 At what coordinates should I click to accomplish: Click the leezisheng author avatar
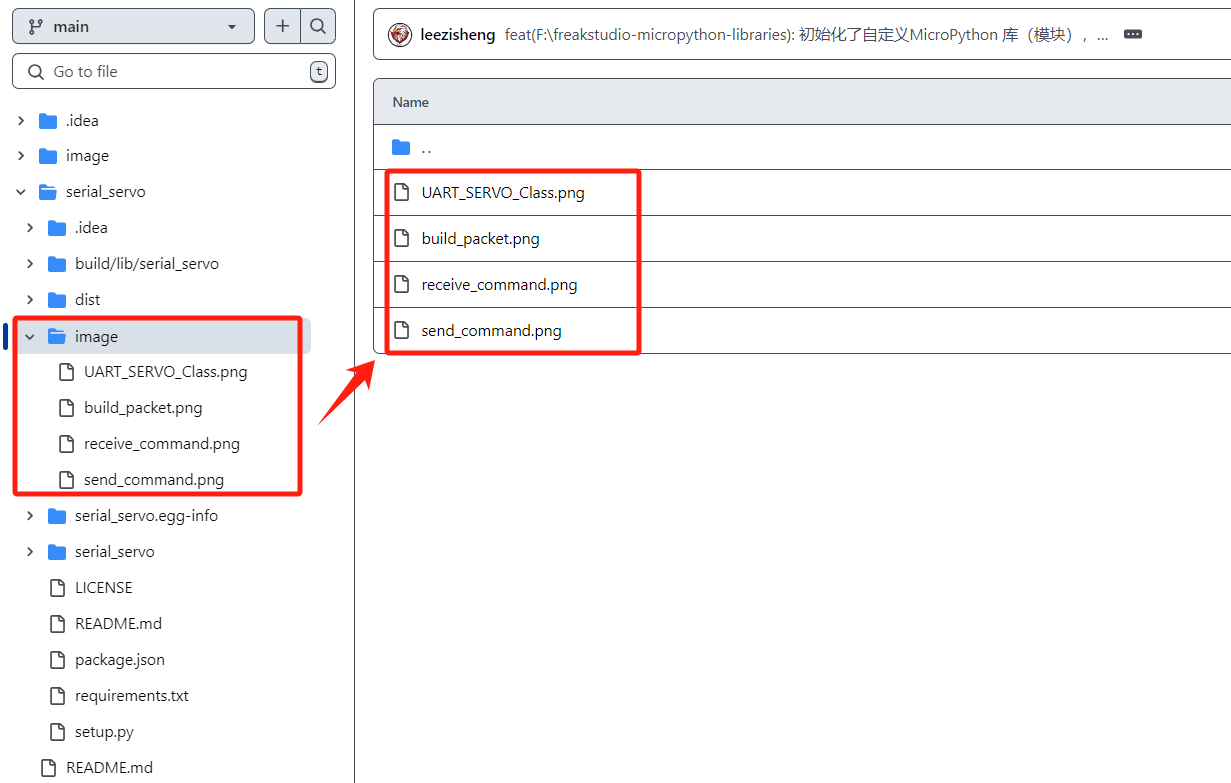[400, 35]
